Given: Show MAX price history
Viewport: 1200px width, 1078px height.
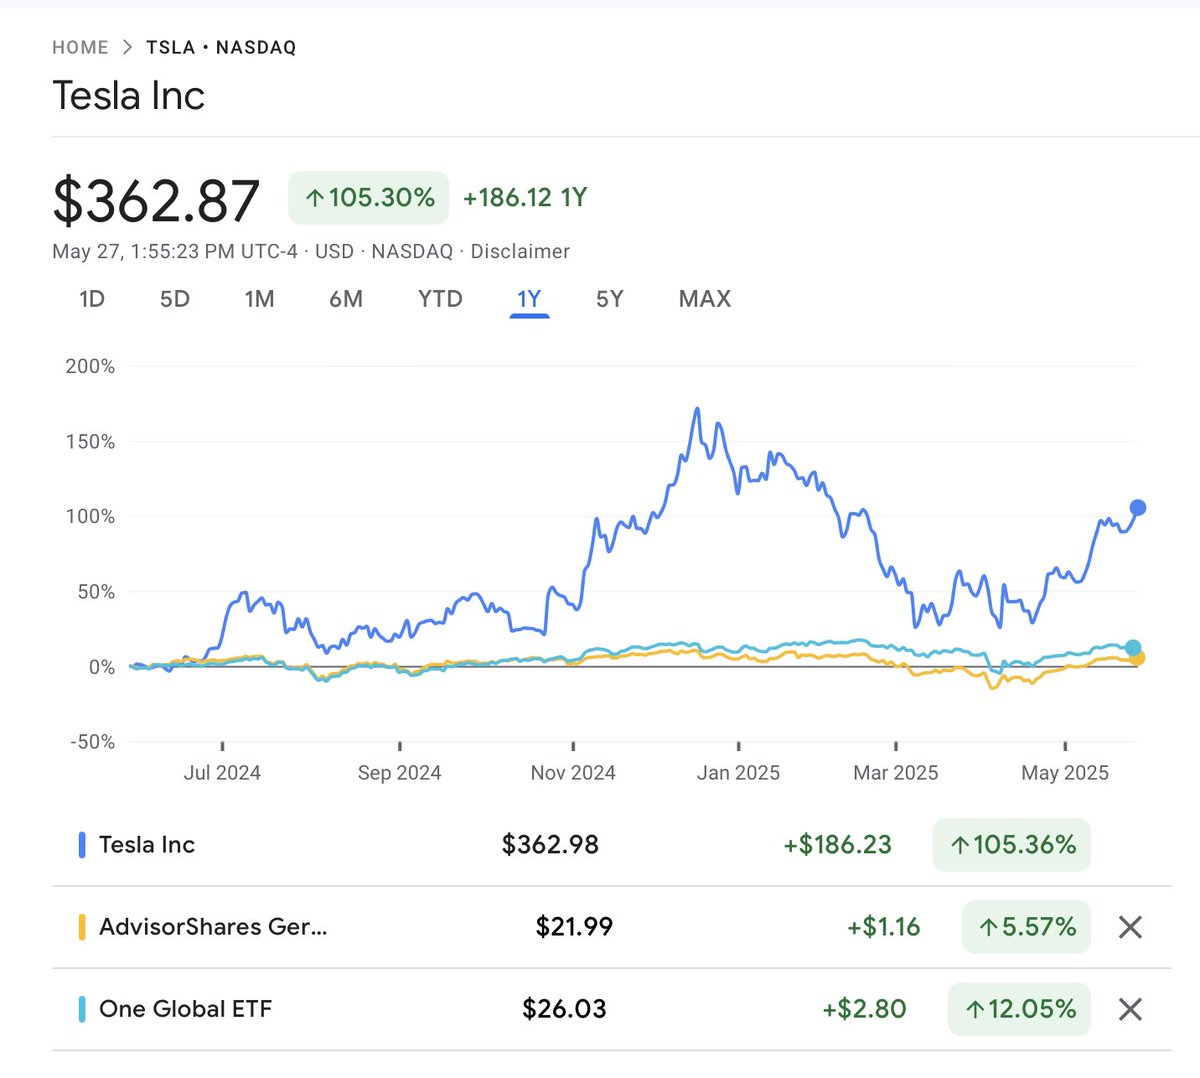Looking at the screenshot, I should pos(705,299).
